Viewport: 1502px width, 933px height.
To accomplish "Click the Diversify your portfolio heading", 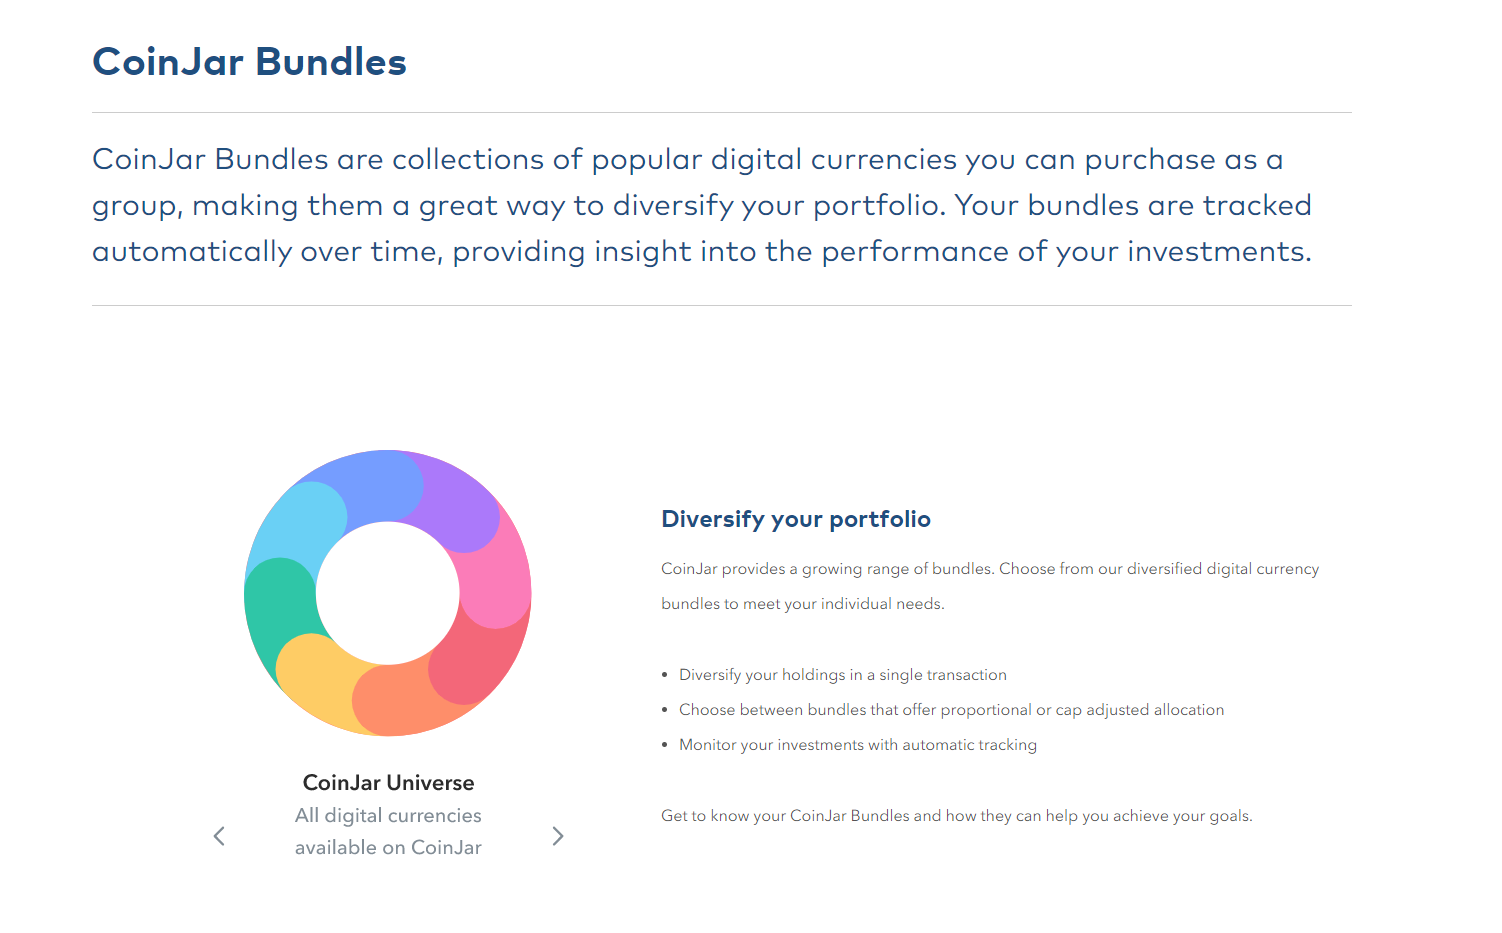I will coord(796,519).
